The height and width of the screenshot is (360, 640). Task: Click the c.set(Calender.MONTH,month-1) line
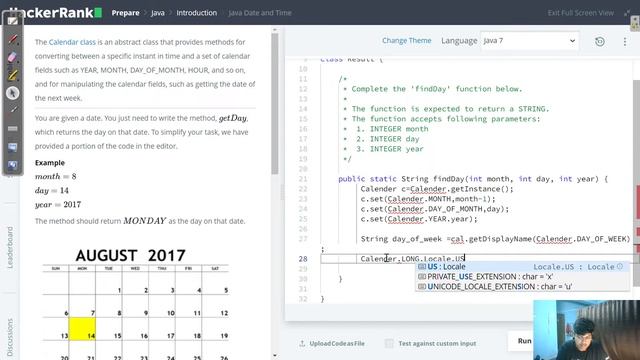pyautogui.click(x=428, y=199)
